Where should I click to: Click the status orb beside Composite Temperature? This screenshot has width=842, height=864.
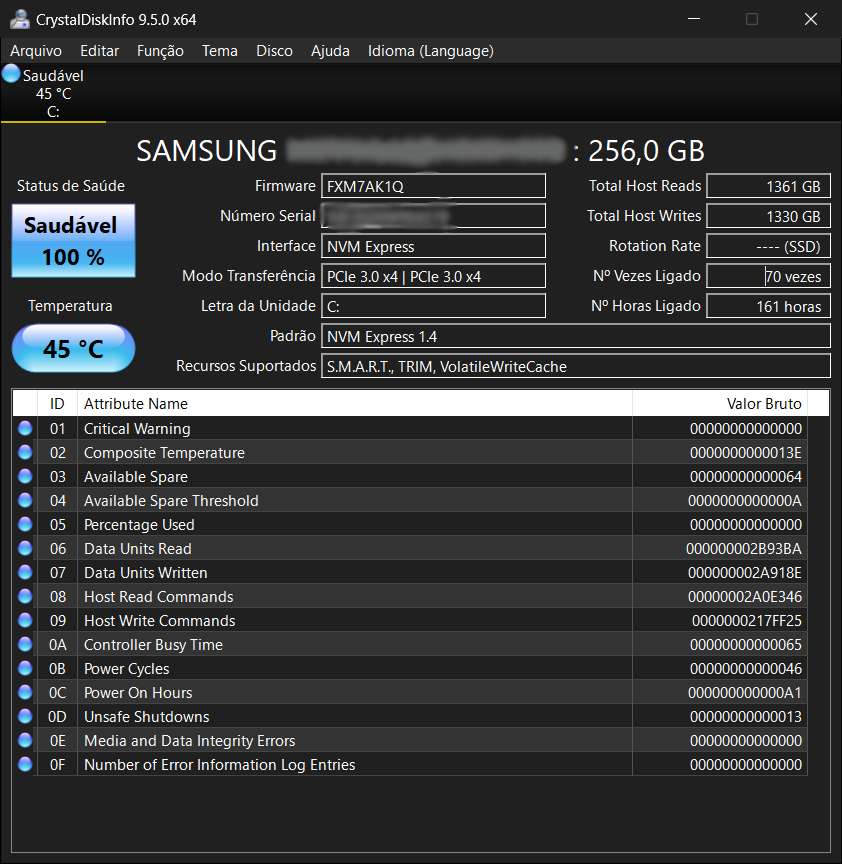[x=25, y=452]
